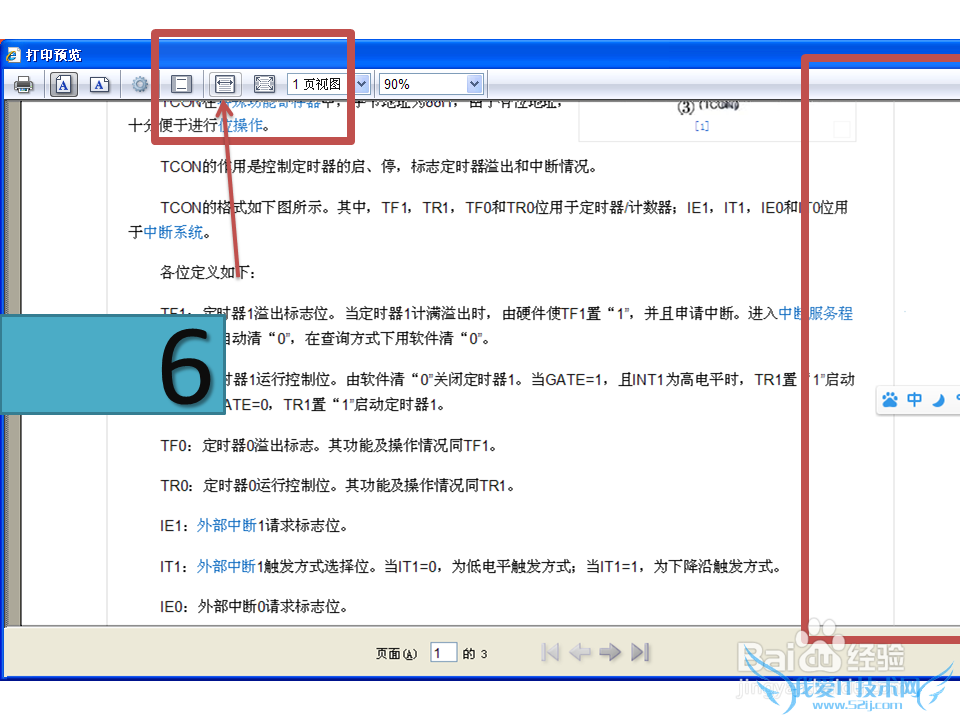Screen dimensions: 960x720
Task: Click the IE icon in print preview title bar
Action: coord(13,55)
